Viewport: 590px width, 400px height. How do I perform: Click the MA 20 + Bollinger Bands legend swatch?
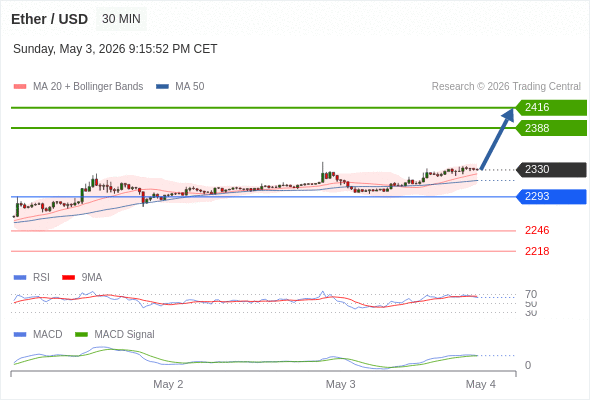click(x=20, y=87)
